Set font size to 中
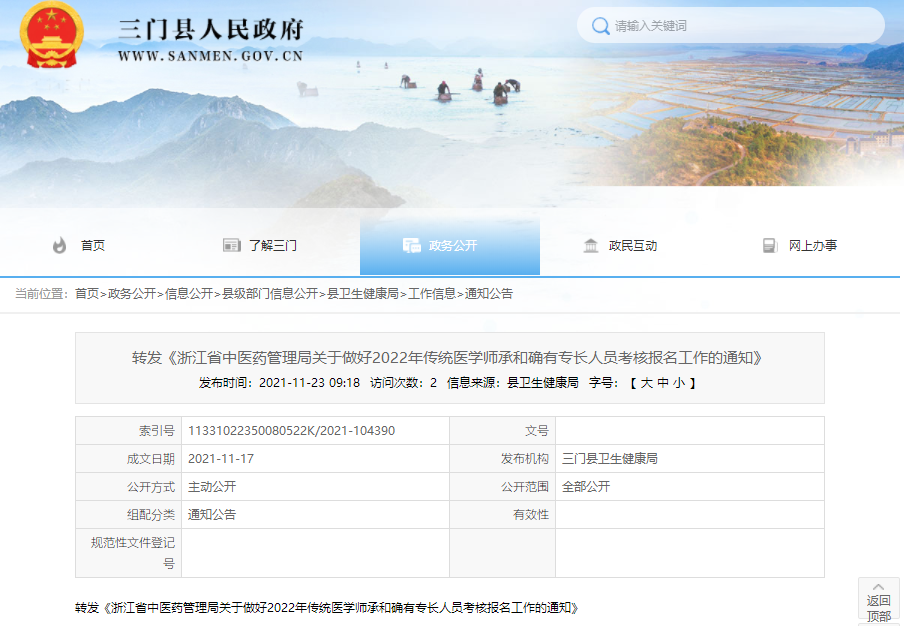904x626 pixels. pyautogui.click(x=663, y=383)
